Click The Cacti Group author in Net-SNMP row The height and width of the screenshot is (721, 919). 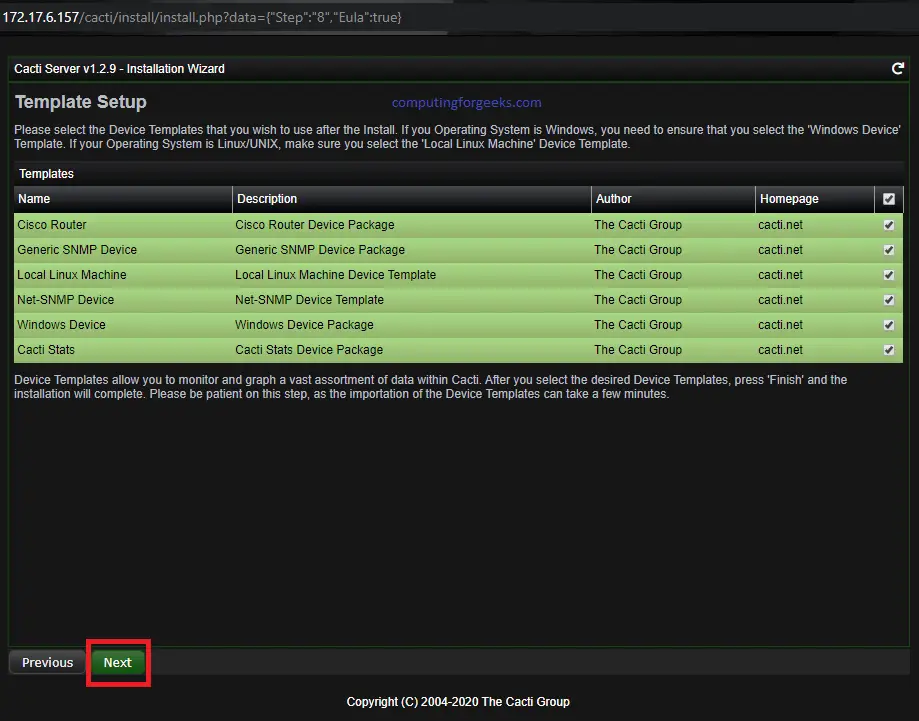point(638,300)
